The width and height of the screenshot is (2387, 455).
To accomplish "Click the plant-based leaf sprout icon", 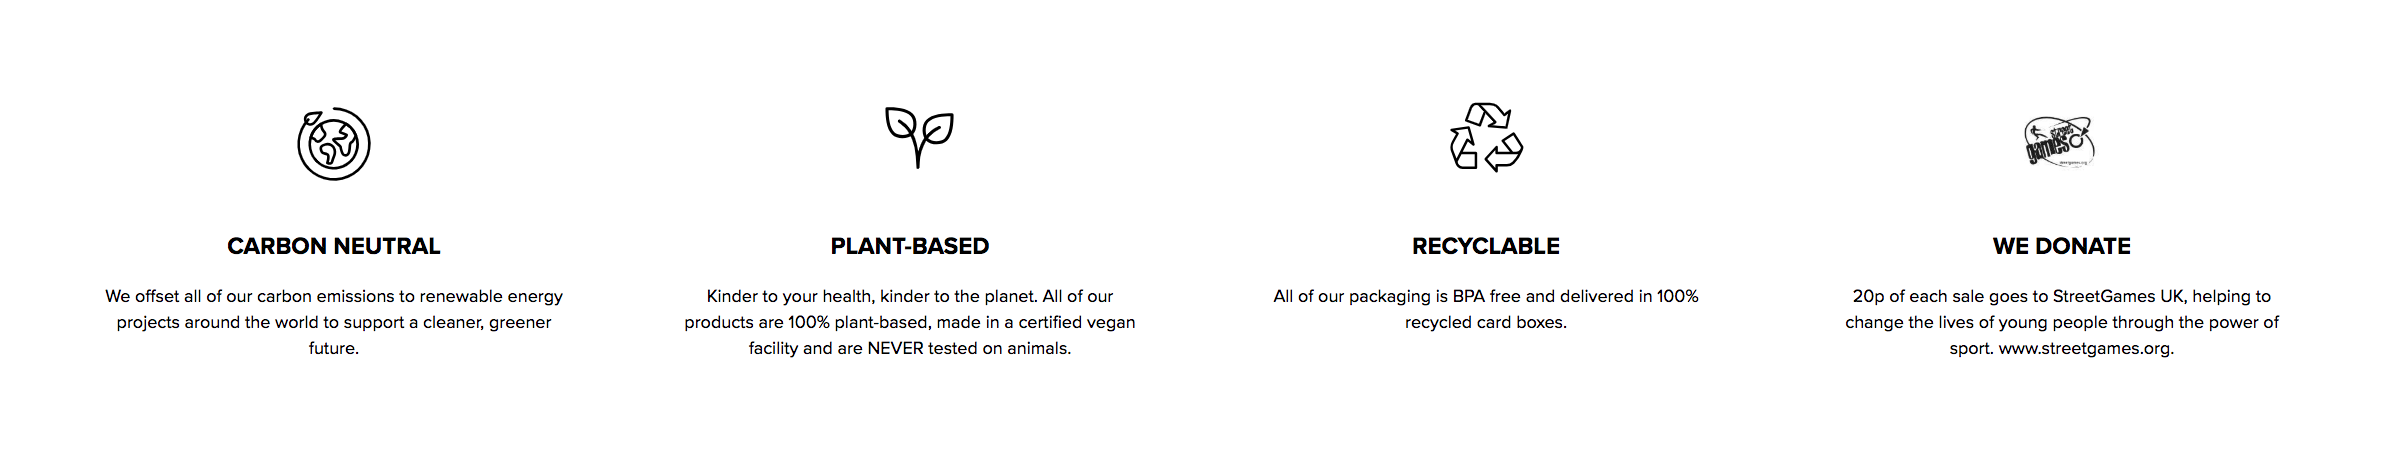I will pos(919,137).
